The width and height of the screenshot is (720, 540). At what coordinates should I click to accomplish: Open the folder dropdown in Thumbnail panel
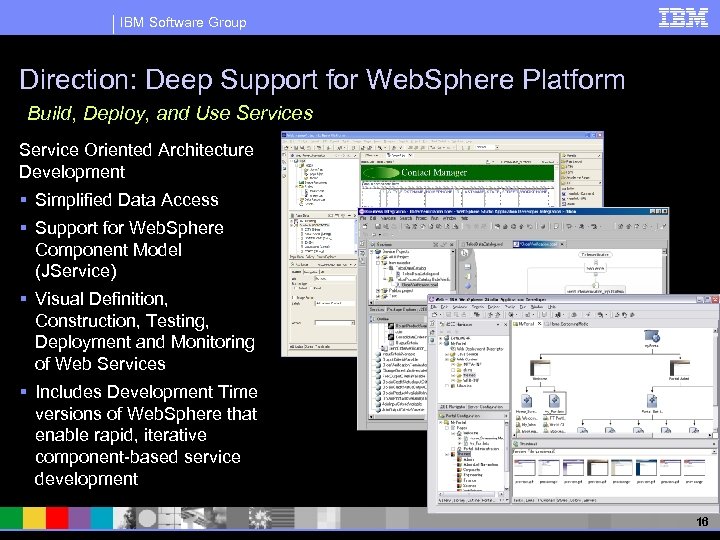point(714,452)
